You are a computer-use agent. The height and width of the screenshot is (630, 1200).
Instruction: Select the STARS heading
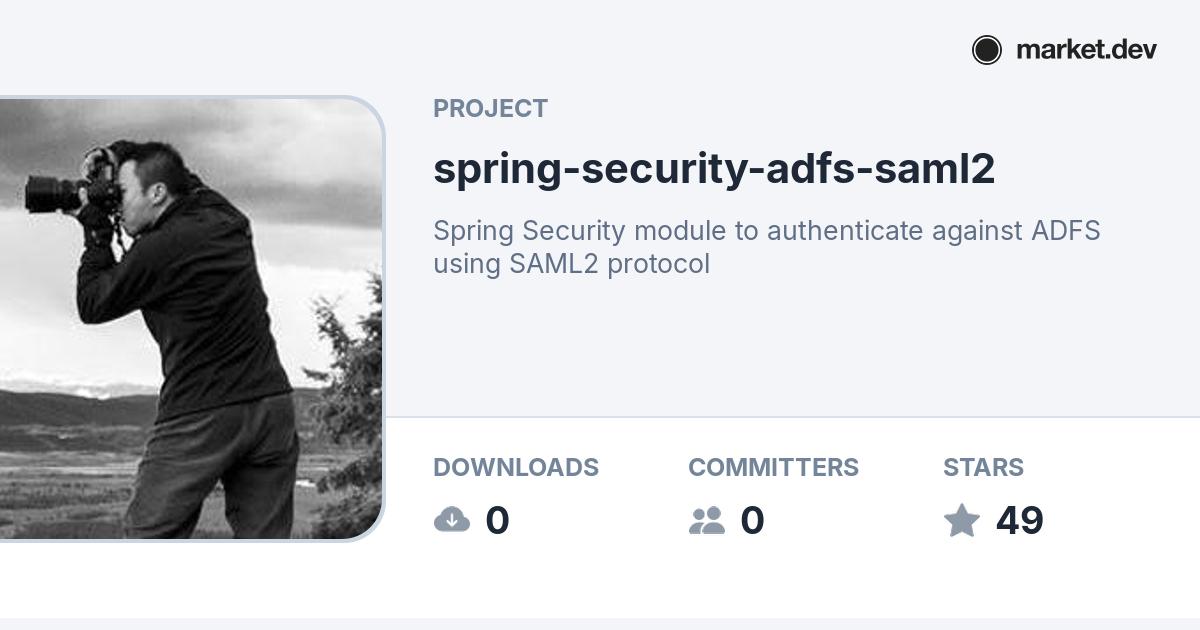click(983, 467)
